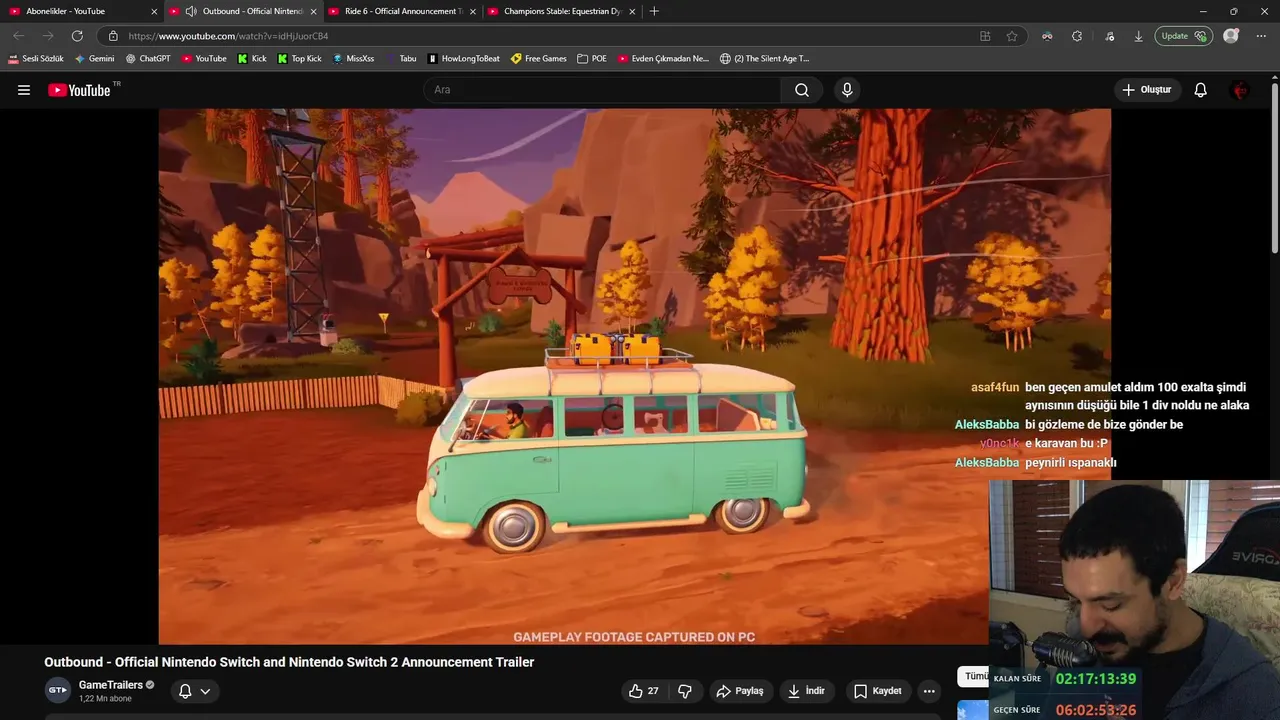Click the video player to pause
This screenshot has height=720, width=1280.
click(634, 376)
